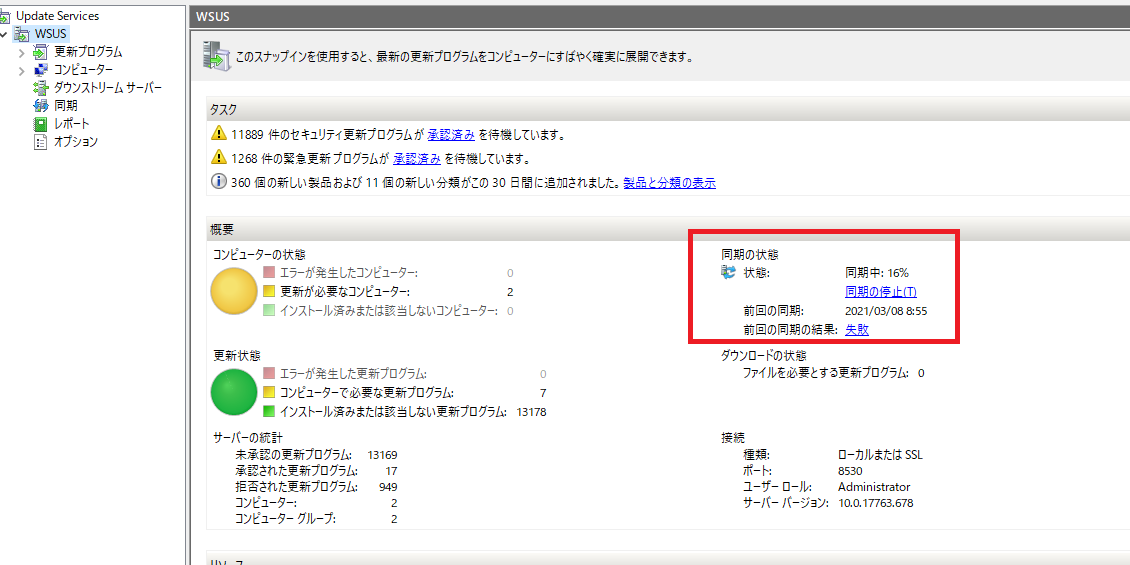Click 拒否された更新プログラム value 949
Viewport: 1130px width, 565px height.
pos(388,486)
